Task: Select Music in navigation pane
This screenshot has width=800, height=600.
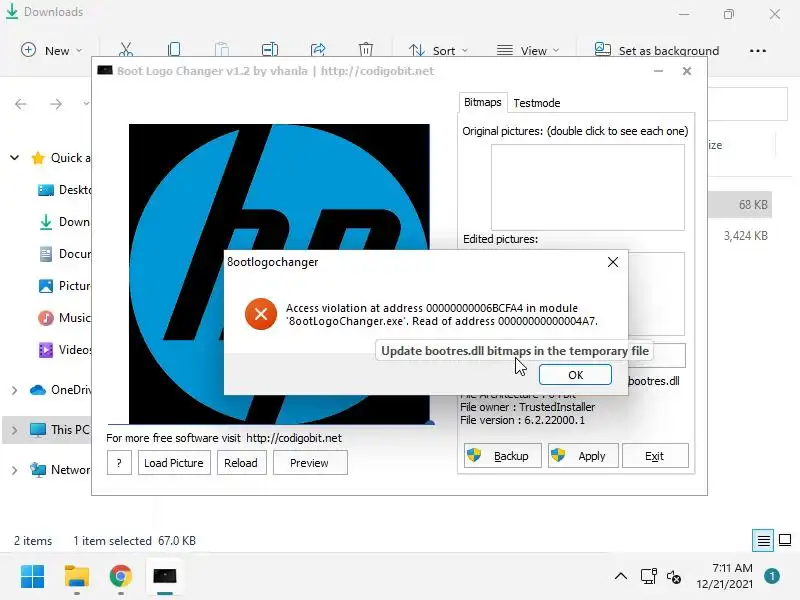Action: [x=64, y=318]
